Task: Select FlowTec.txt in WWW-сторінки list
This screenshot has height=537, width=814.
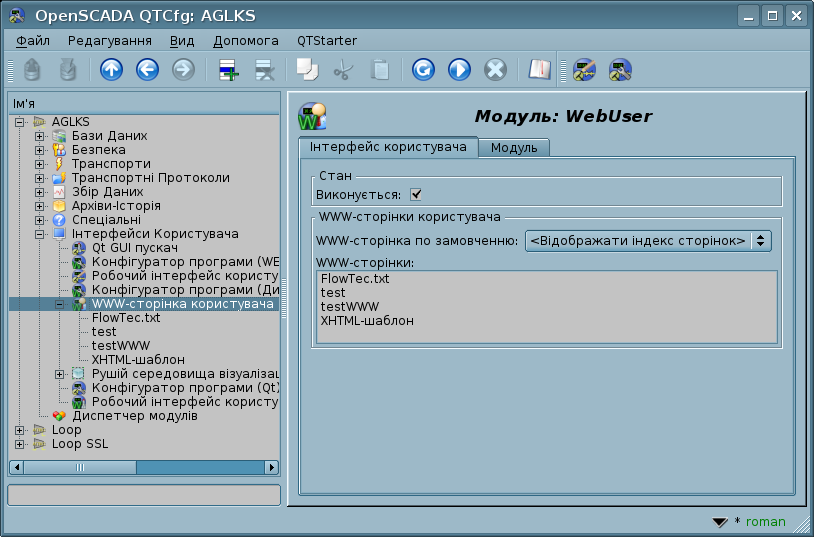Action: point(355,279)
